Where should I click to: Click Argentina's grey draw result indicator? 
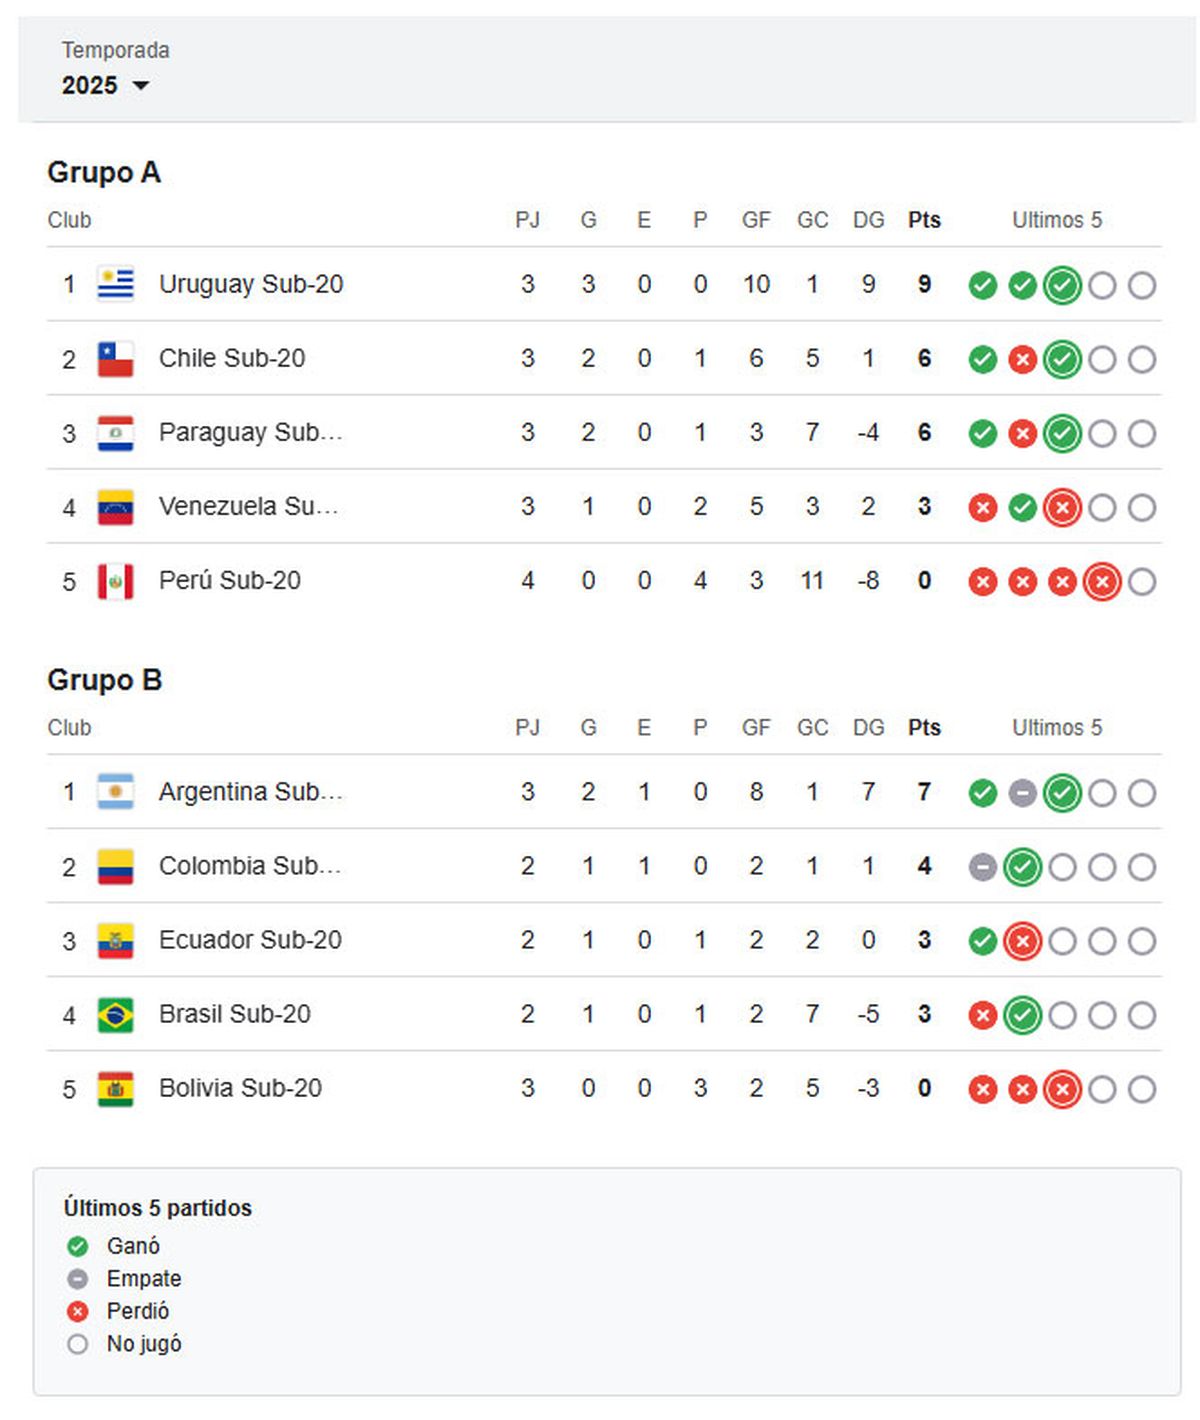1022,794
